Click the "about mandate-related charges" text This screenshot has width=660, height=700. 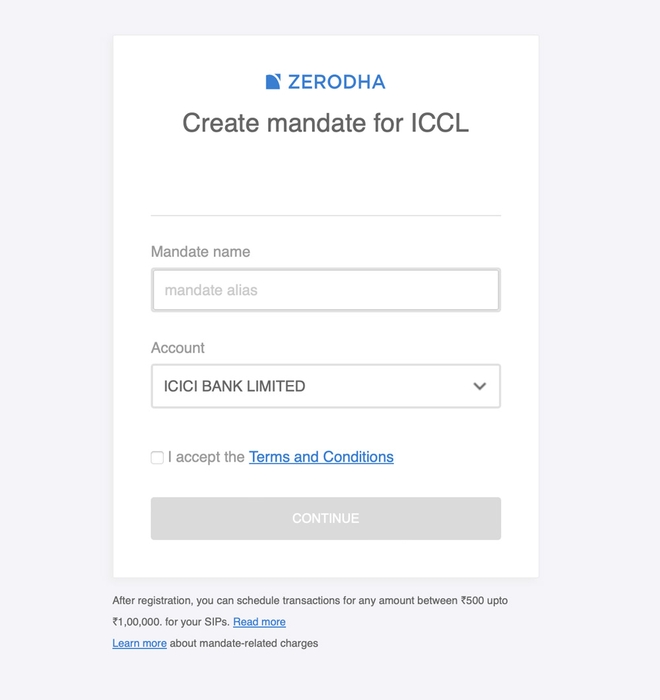tap(244, 643)
